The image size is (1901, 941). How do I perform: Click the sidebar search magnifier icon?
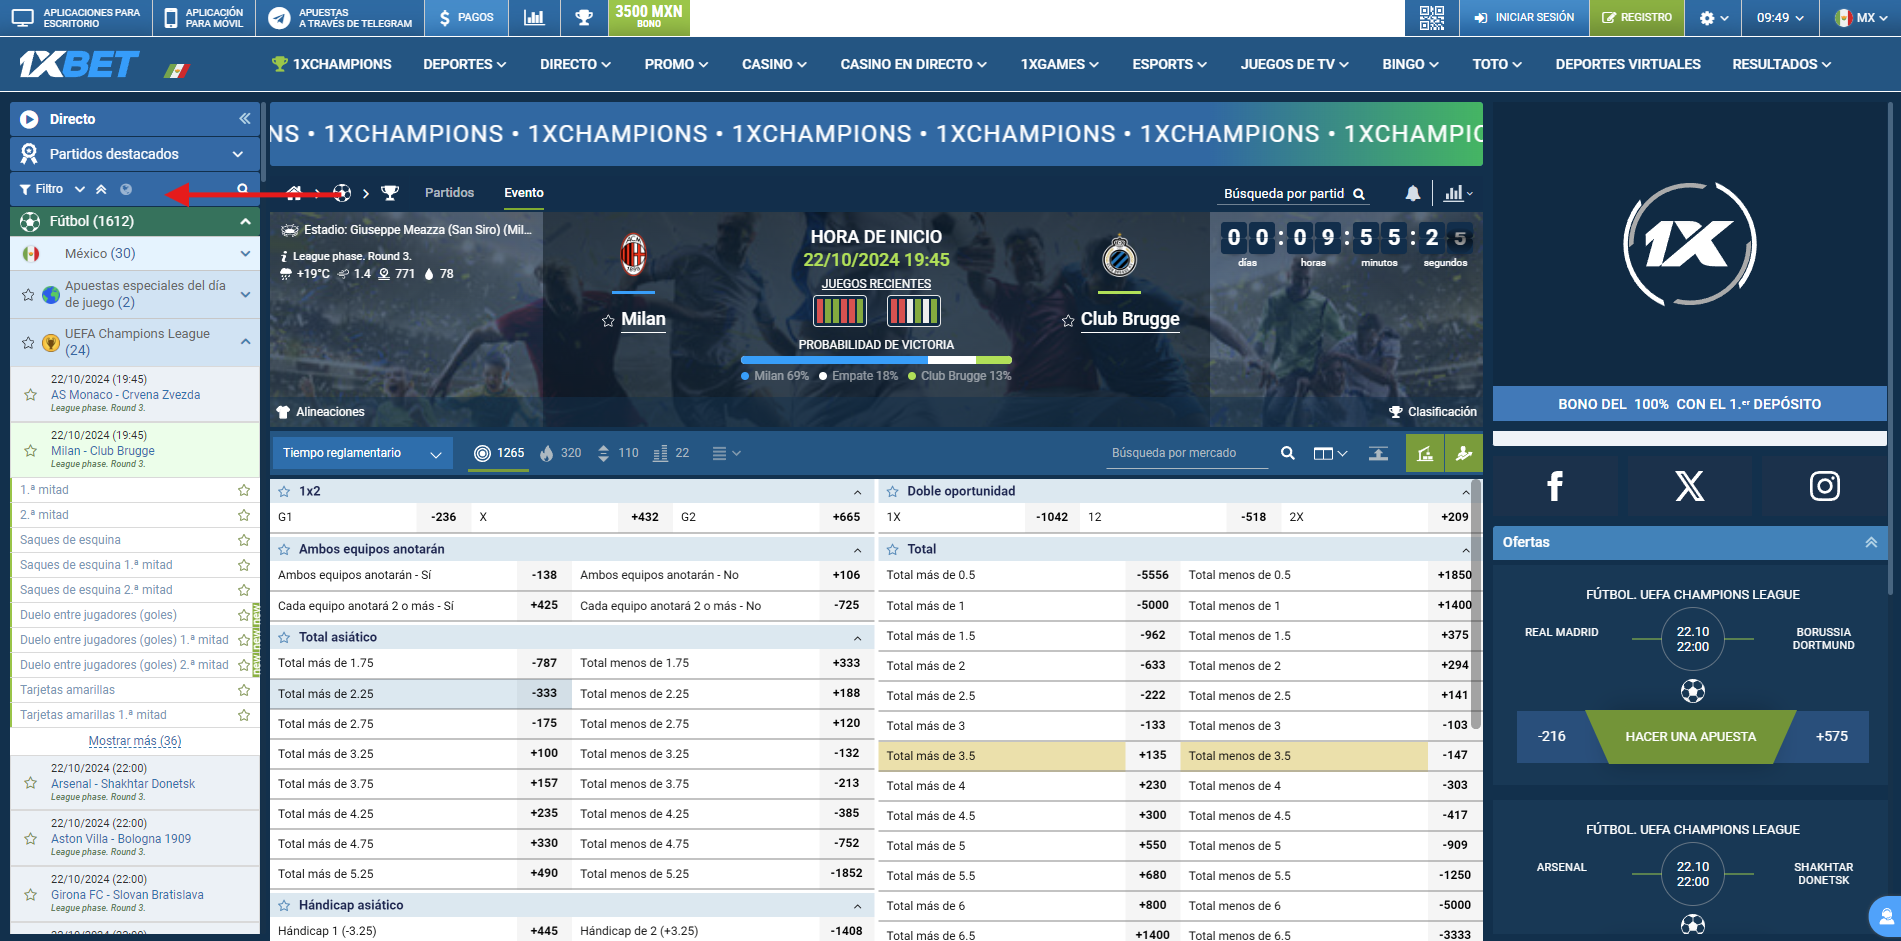pyautogui.click(x=242, y=189)
